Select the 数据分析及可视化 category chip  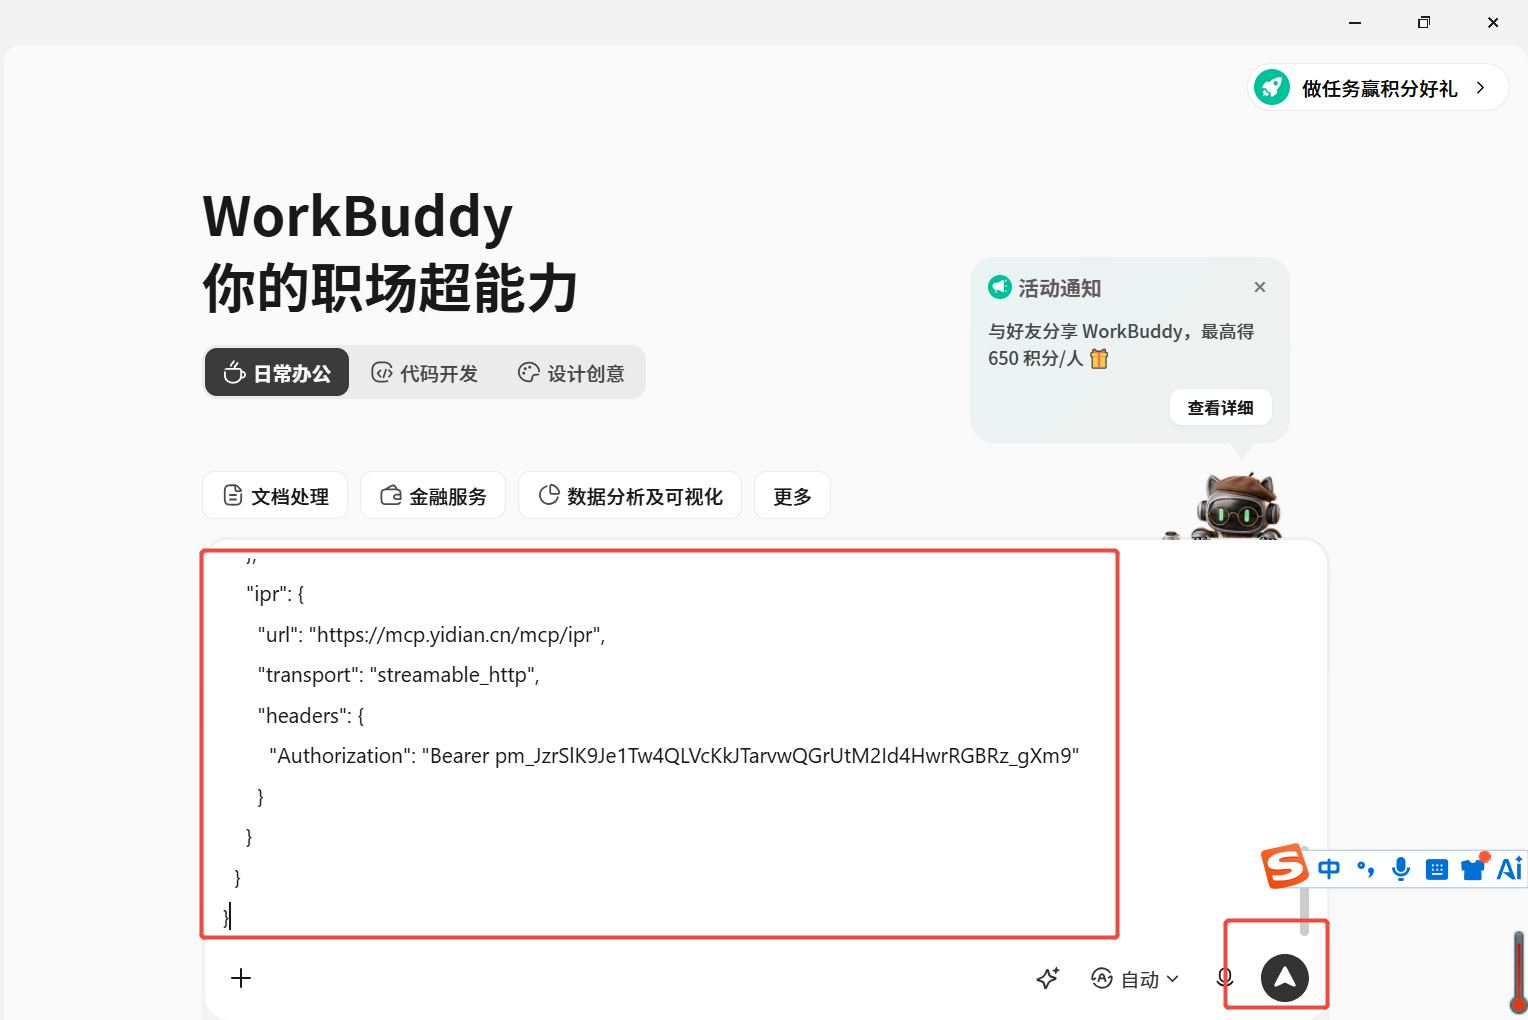(630, 496)
